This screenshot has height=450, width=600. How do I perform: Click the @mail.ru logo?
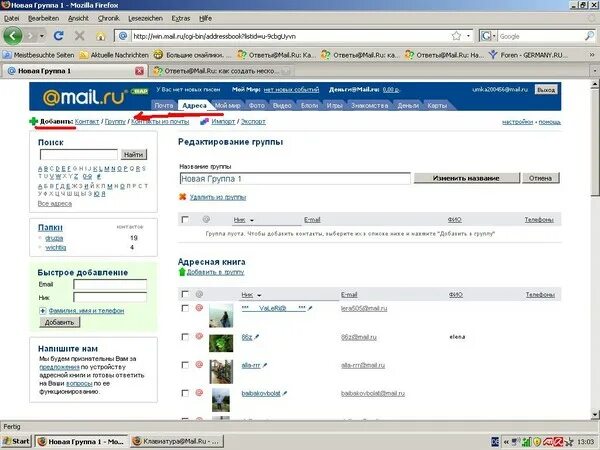click(x=85, y=97)
